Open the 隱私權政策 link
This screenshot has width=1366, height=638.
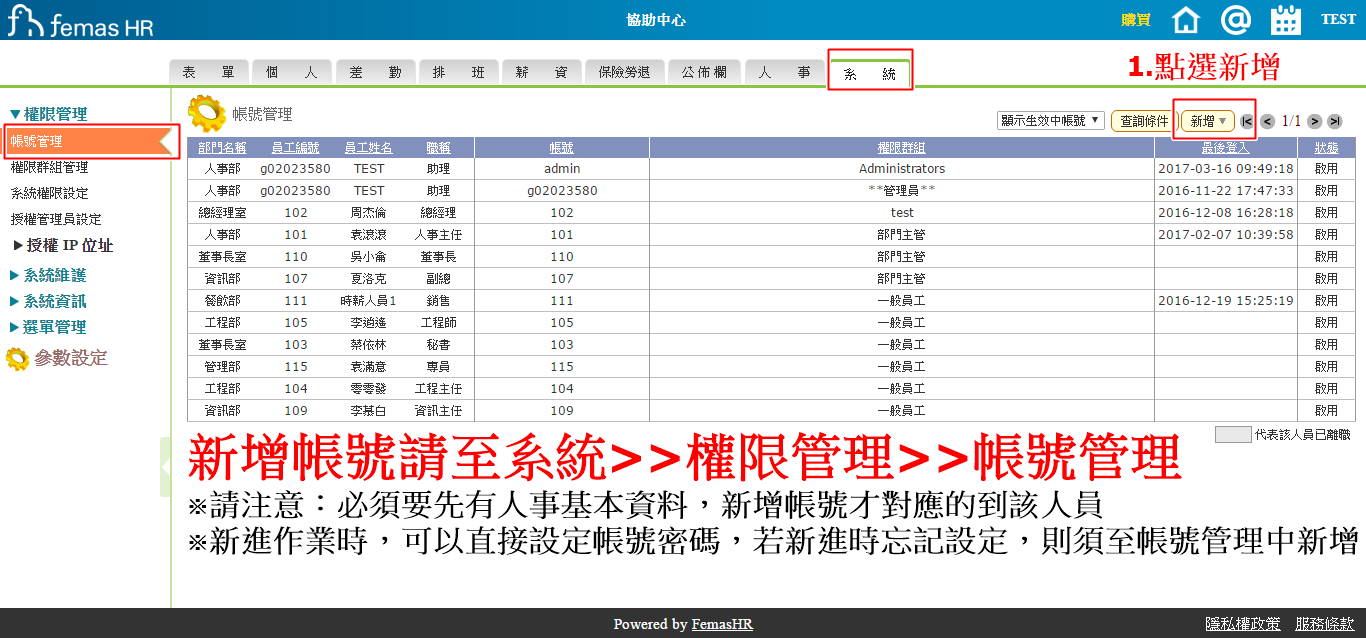coord(1243,623)
